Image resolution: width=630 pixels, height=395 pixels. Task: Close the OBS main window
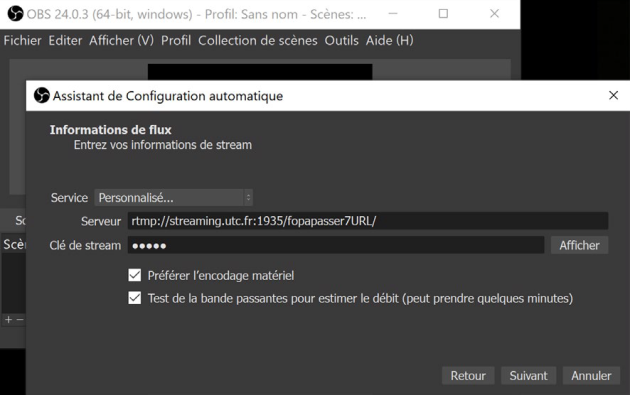point(494,14)
